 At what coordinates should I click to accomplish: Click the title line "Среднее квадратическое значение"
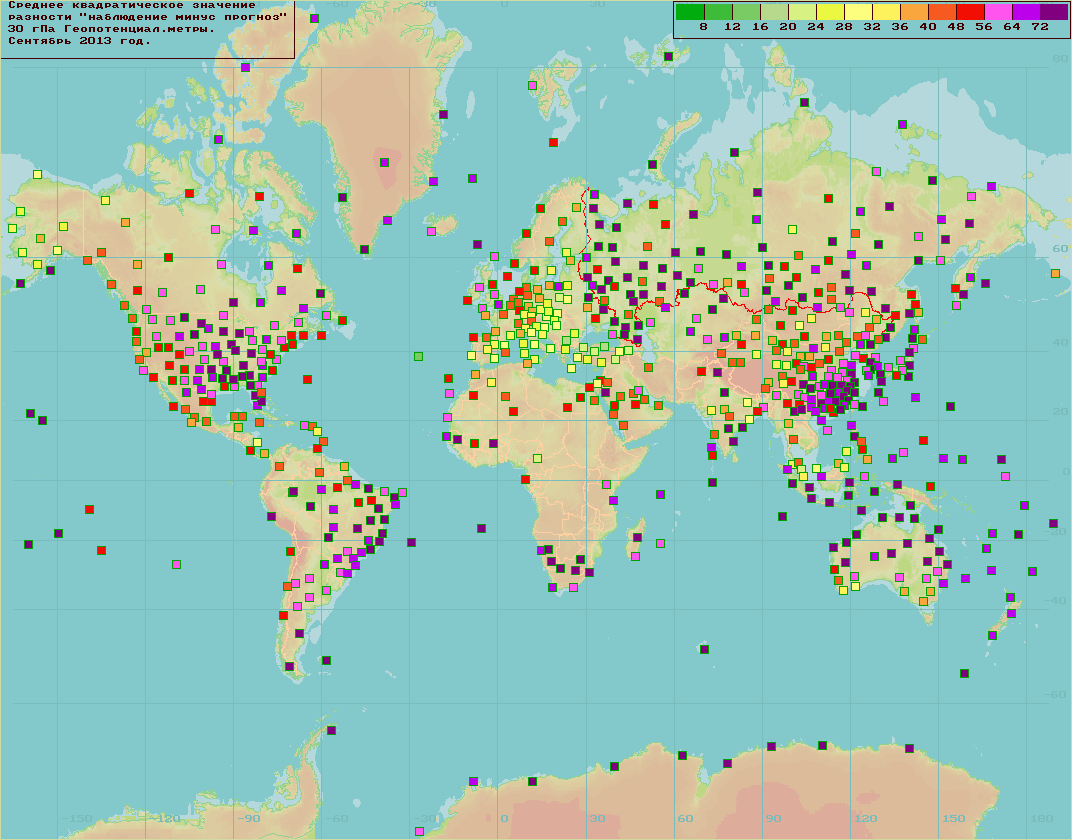pos(131,5)
